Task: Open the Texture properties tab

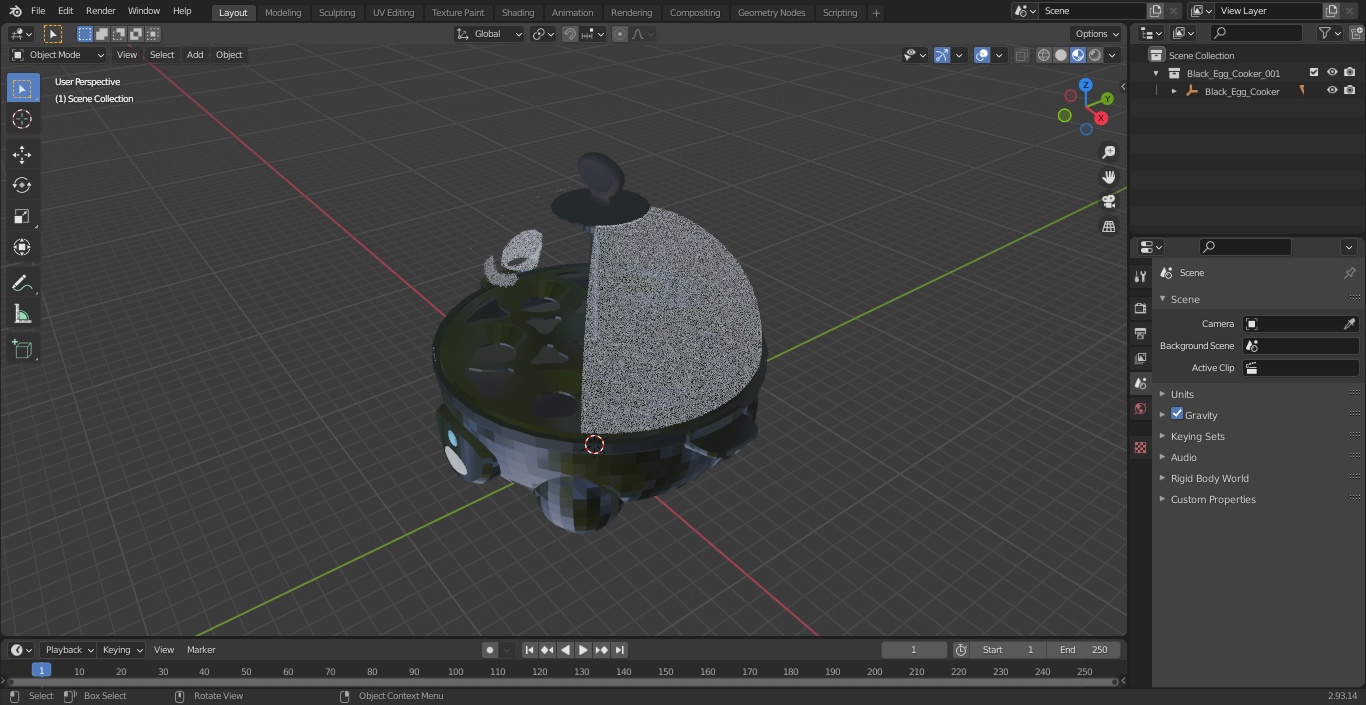Action: point(1140,448)
